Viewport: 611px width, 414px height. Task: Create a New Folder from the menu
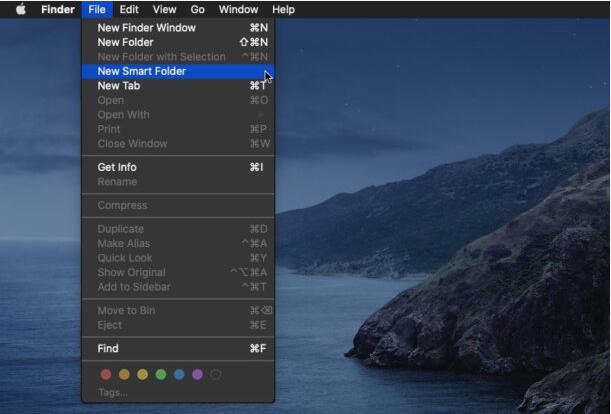[125, 42]
